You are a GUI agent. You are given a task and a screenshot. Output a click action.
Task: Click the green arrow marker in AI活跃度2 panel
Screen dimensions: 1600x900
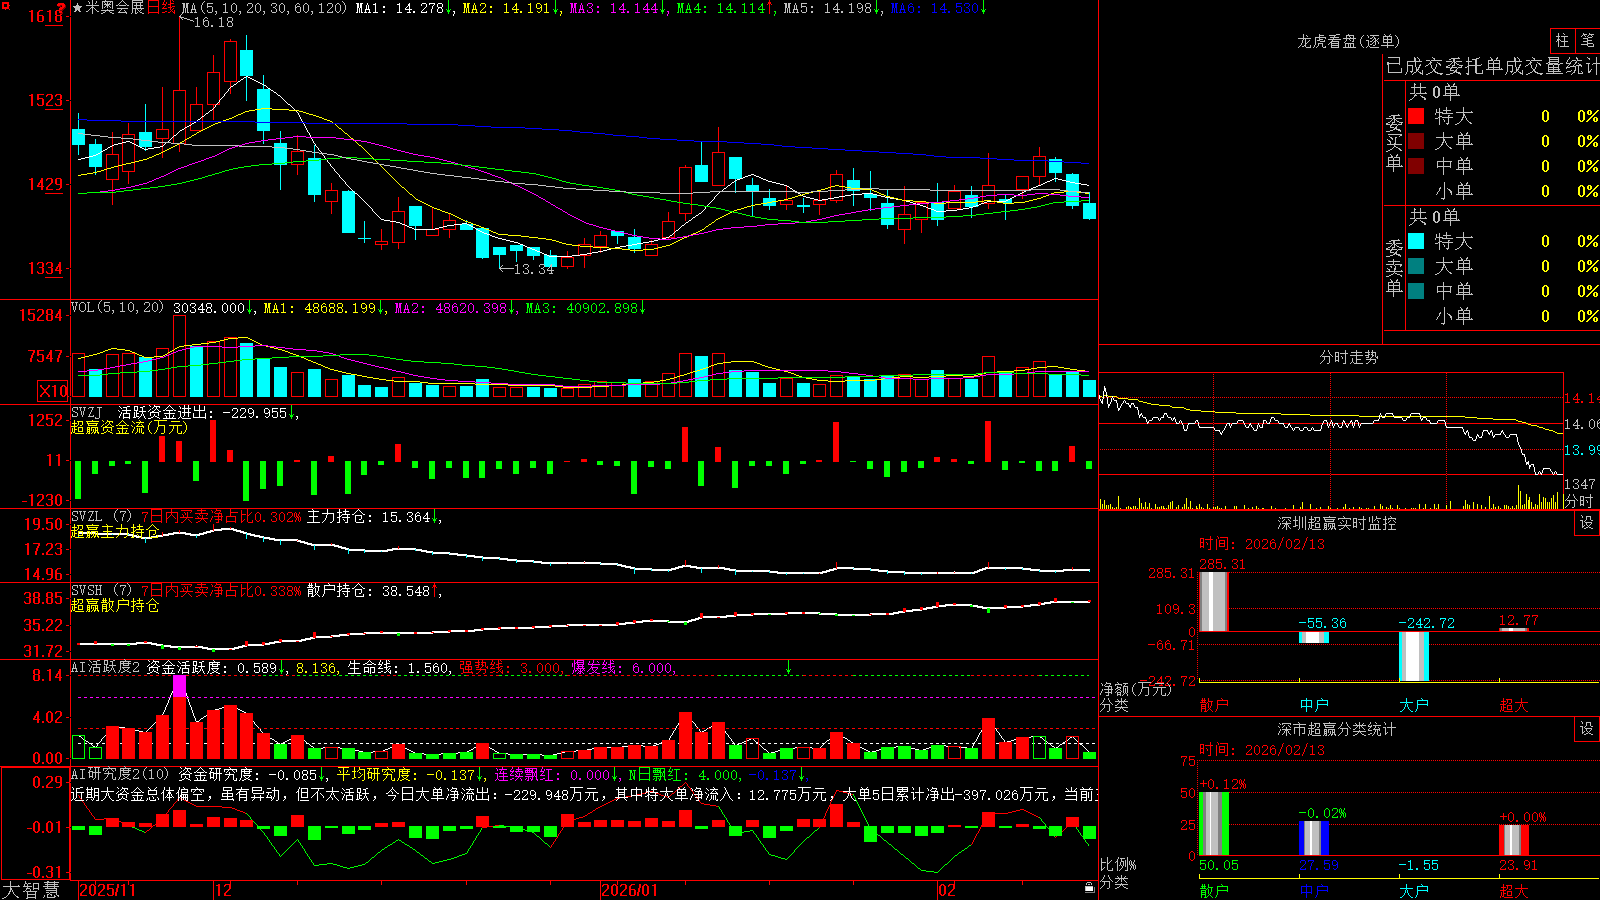tap(789, 666)
